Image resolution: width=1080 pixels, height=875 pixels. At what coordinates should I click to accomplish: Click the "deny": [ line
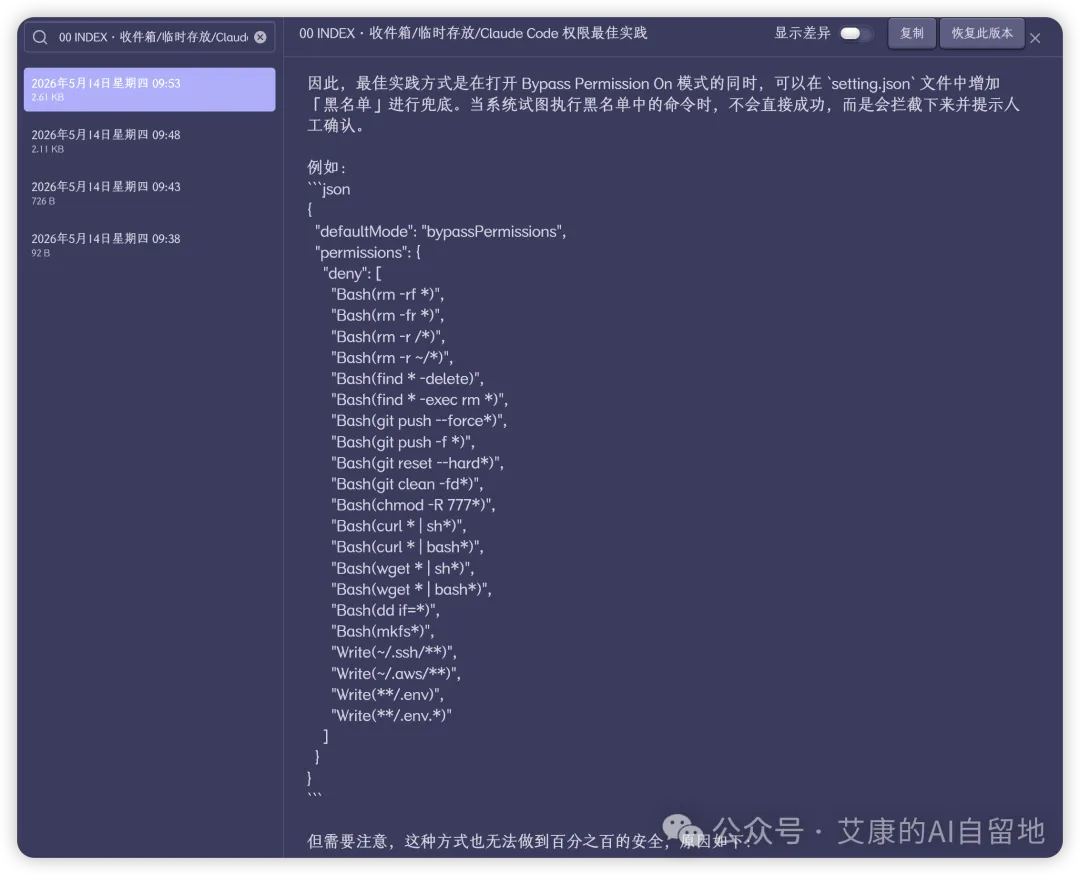coord(352,274)
